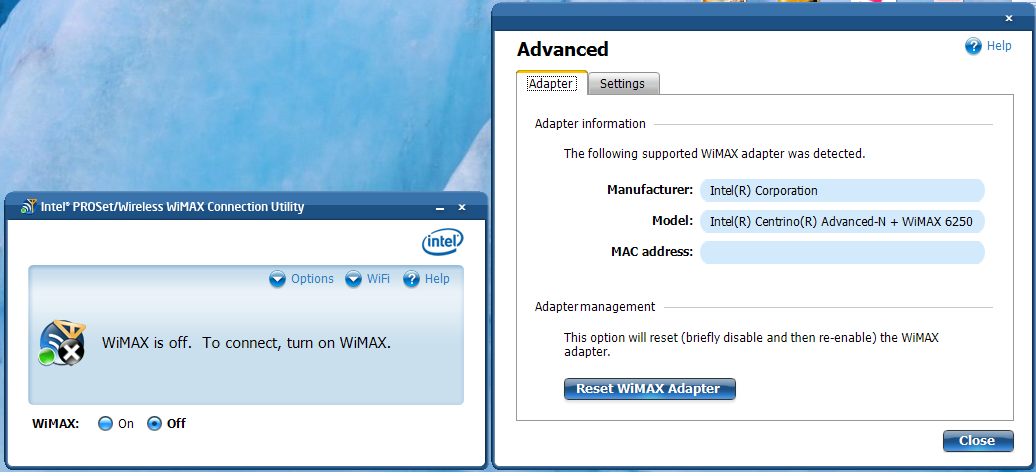Screen dimensions: 1036x472
Task: Turn WiMAX on with the On radio button
Action: coord(105,424)
